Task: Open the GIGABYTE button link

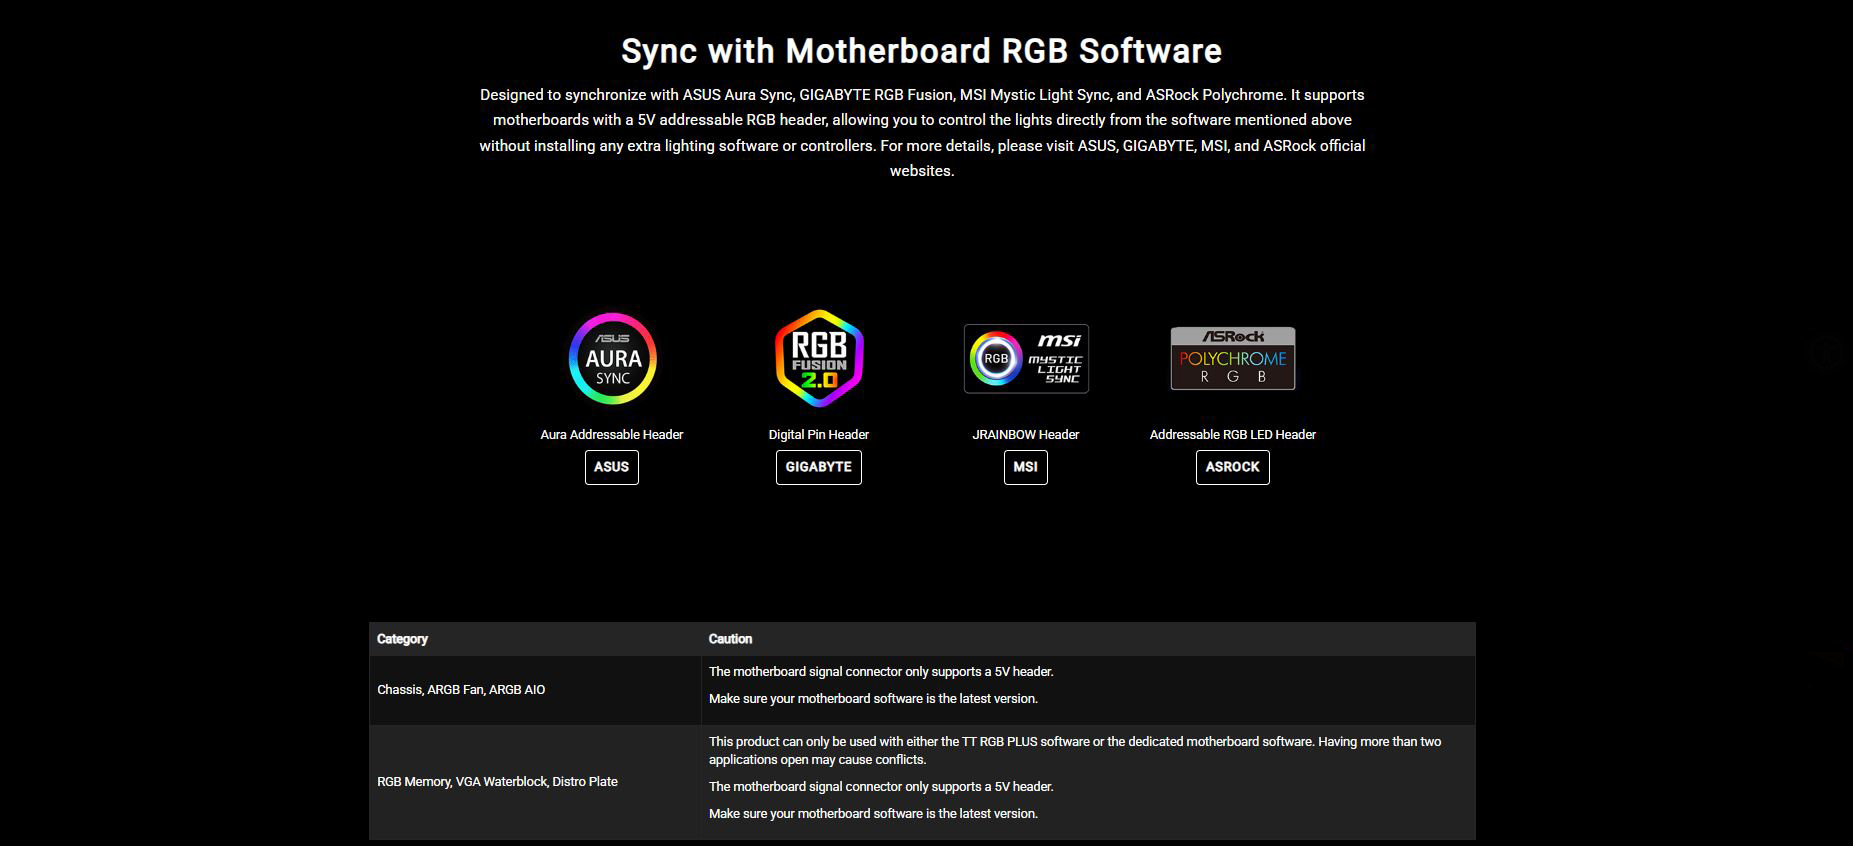Action: pos(819,467)
